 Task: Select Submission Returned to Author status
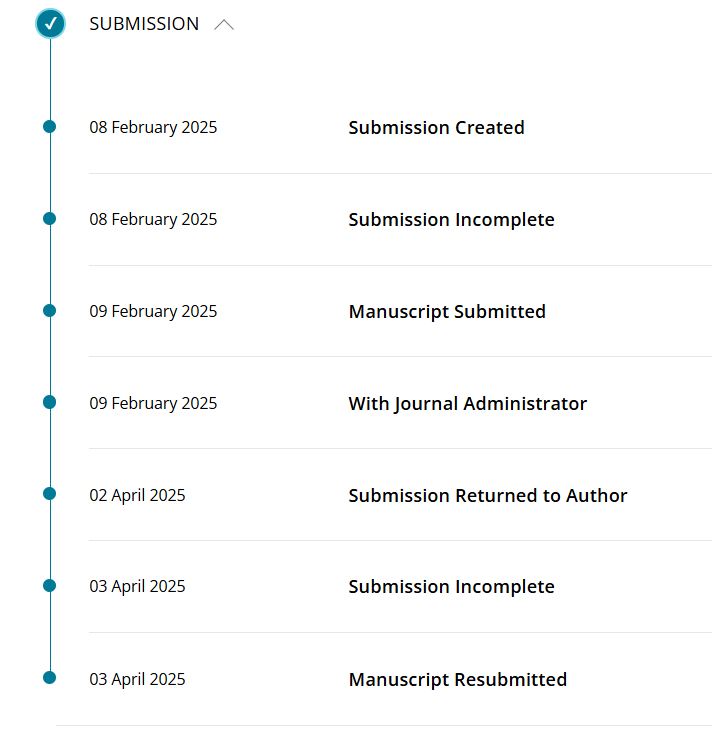pos(488,495)
